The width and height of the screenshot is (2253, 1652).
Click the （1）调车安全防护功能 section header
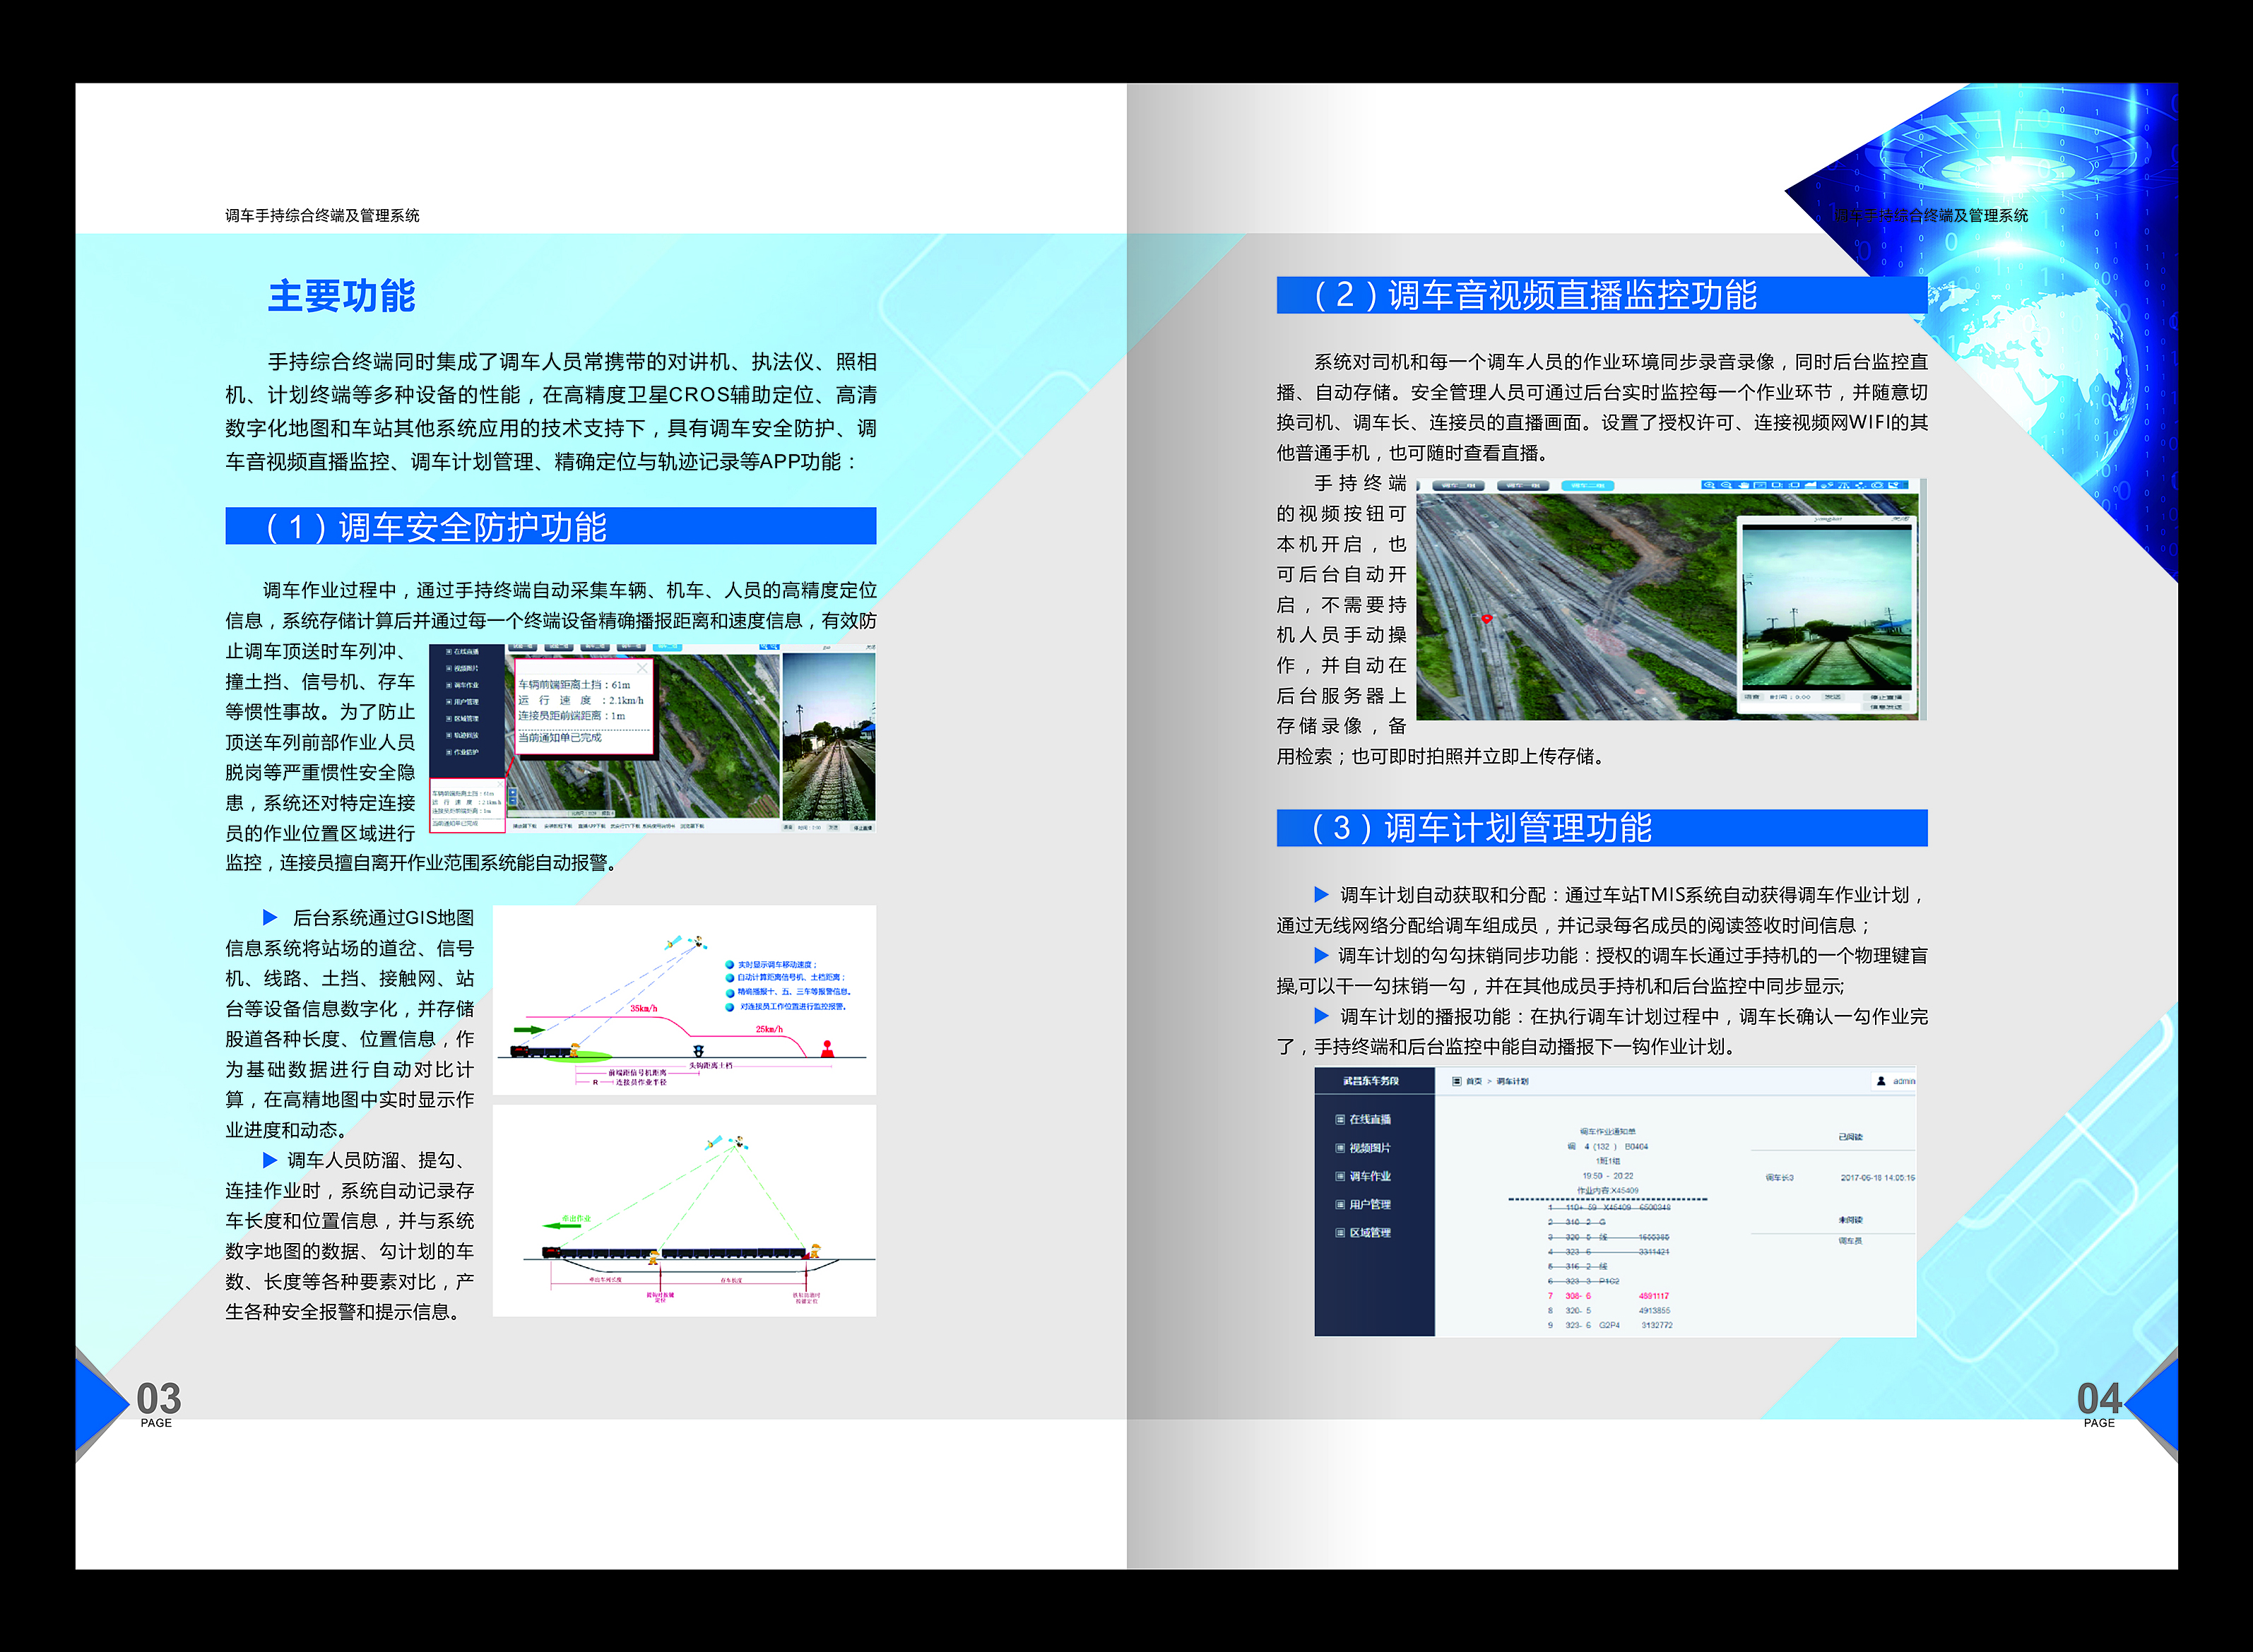551,526
